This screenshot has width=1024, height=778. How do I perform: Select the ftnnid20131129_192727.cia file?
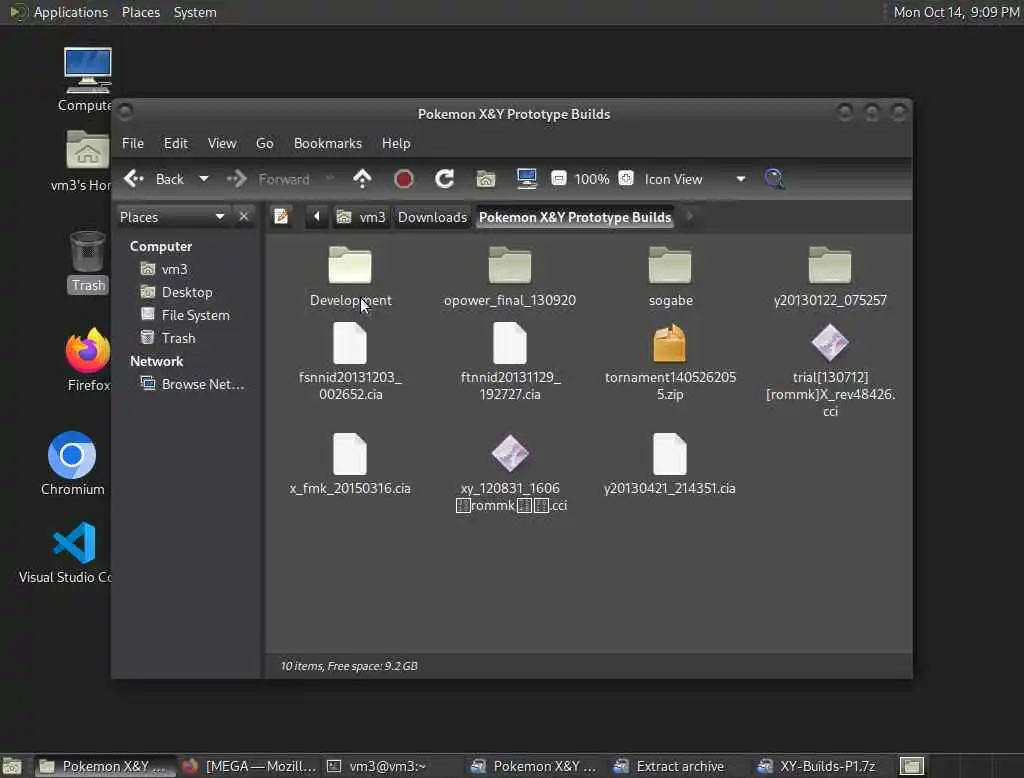click(510, 362)
